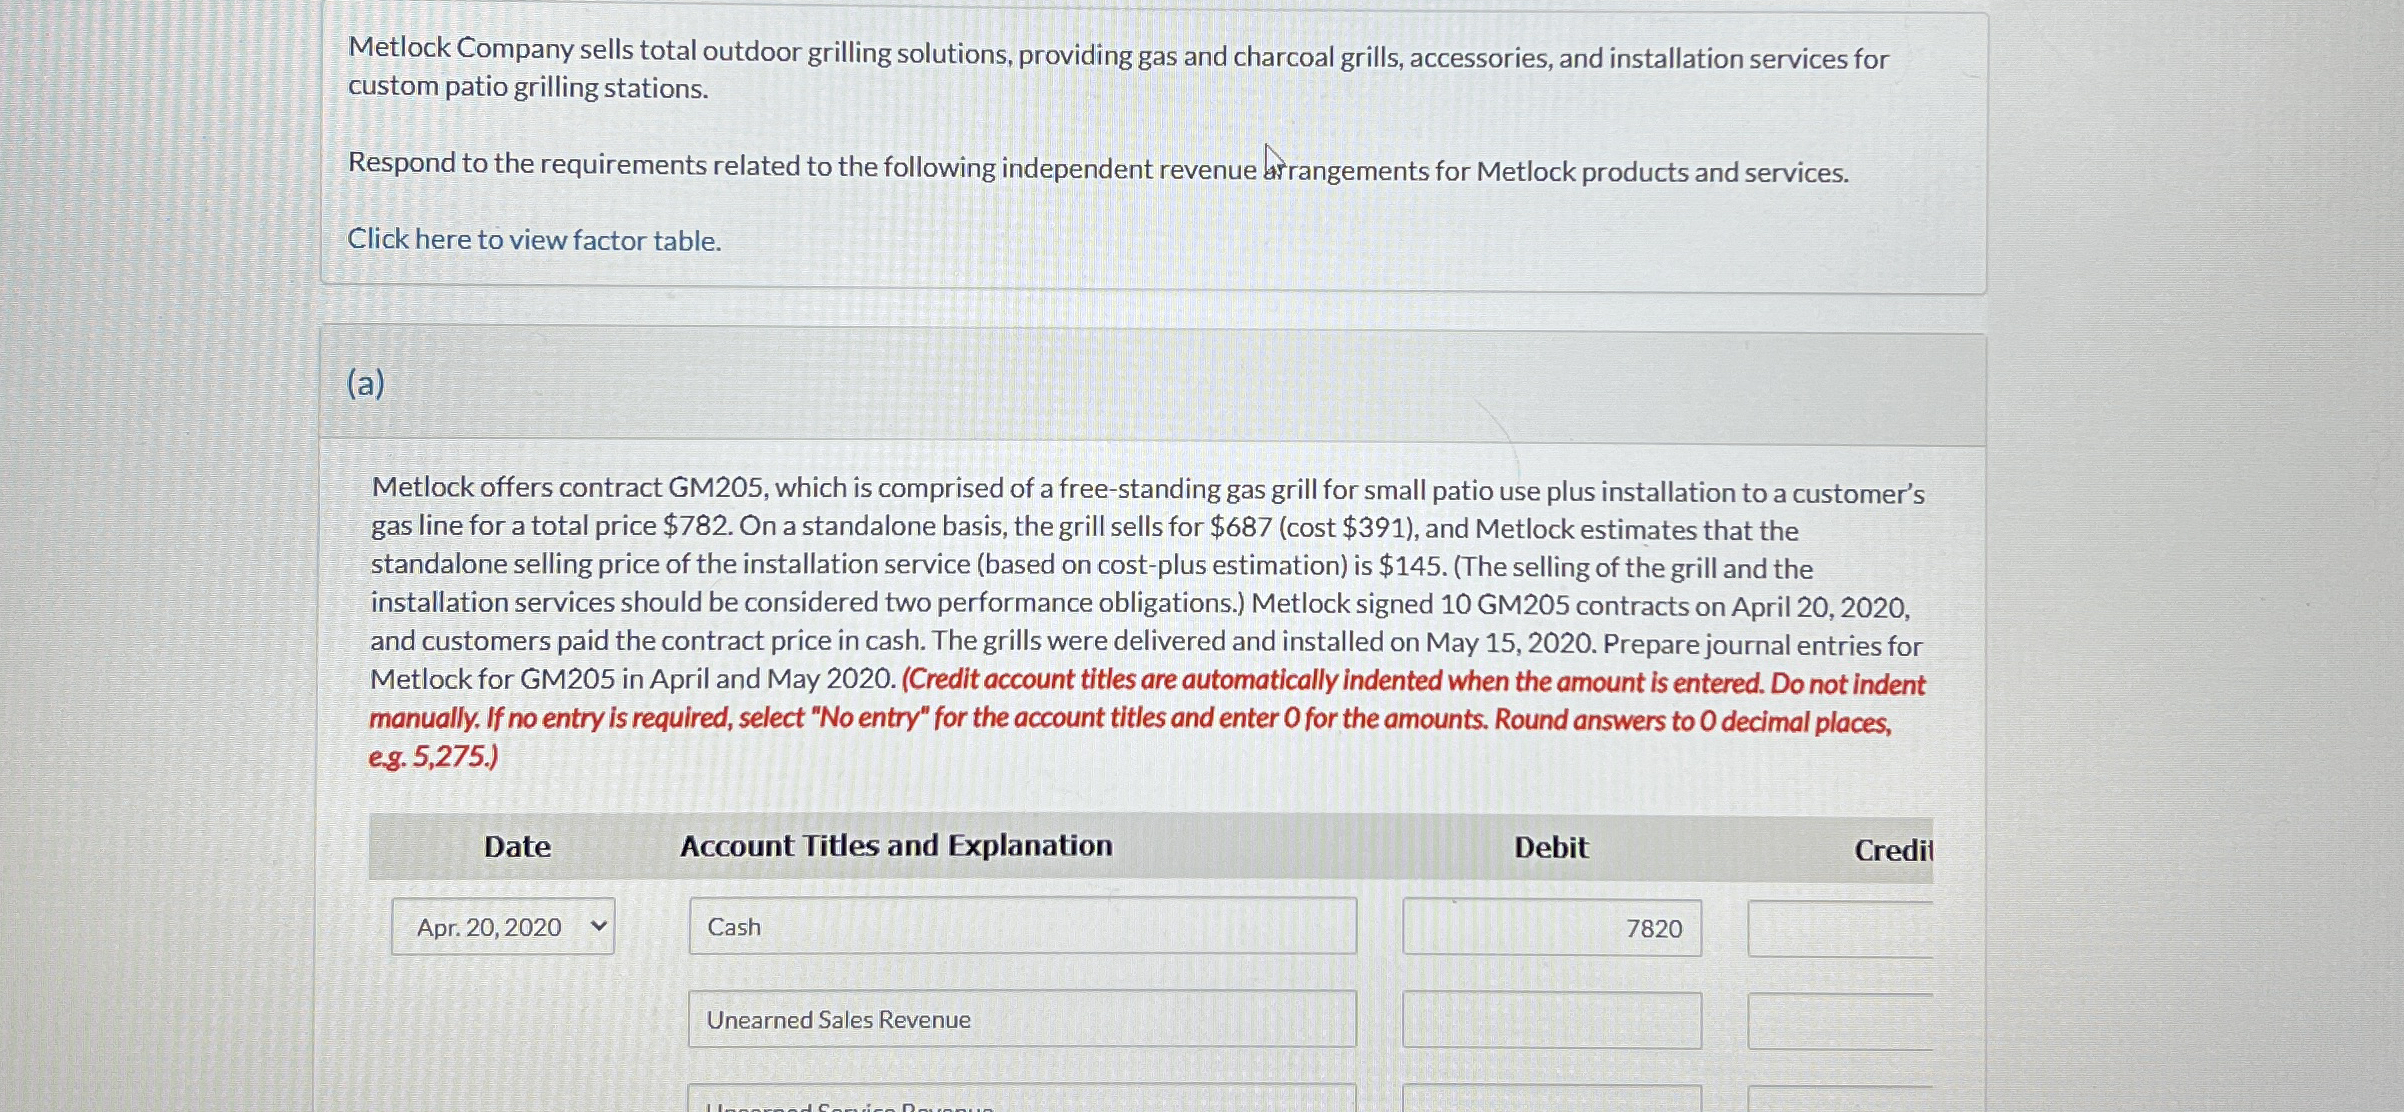Select the debit amount showing 7820

1553,927
